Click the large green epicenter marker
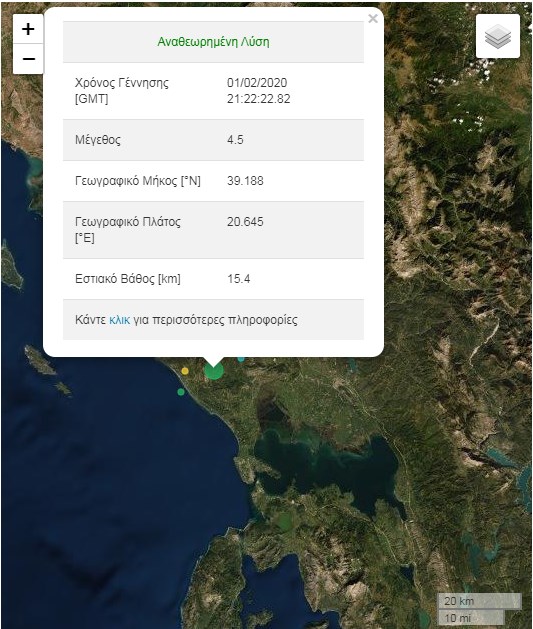The width and height of the screenshot is (533, 629). coord(214,371)
